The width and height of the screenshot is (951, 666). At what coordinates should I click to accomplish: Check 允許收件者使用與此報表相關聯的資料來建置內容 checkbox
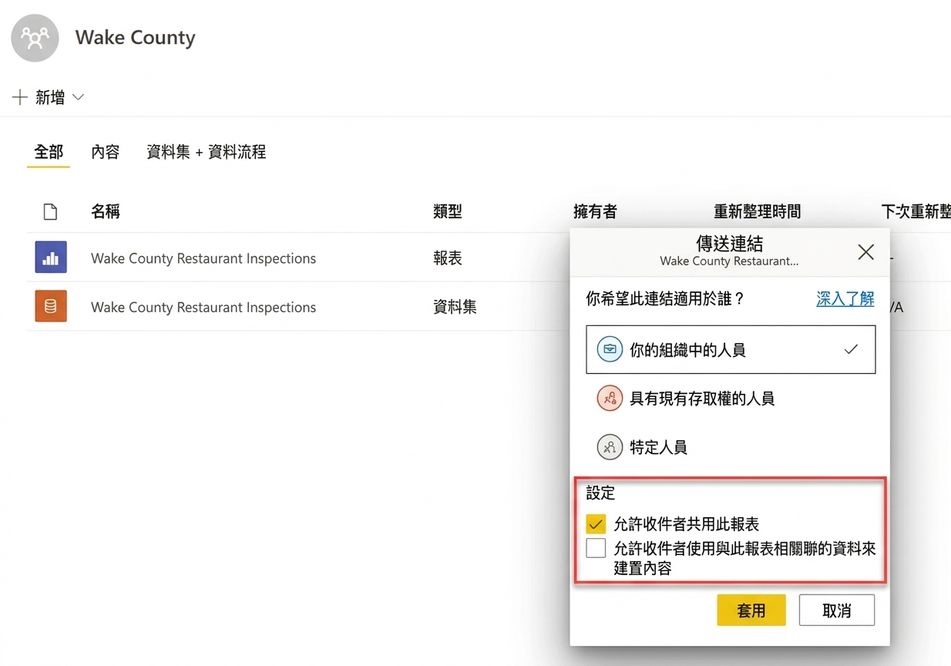[x=596, y=548]
